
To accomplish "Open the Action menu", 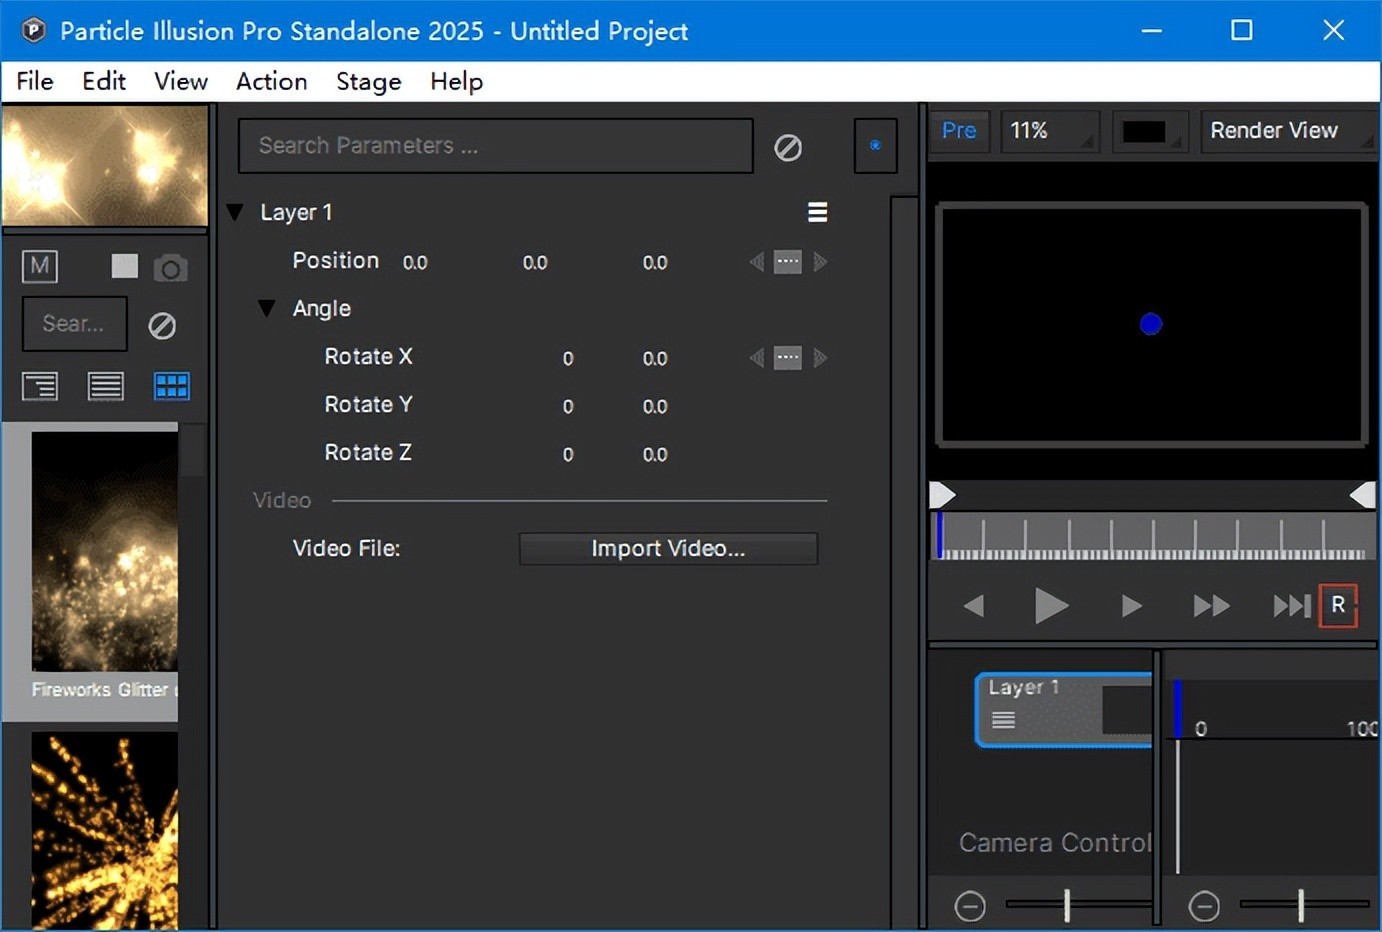I will pos(271,82).
